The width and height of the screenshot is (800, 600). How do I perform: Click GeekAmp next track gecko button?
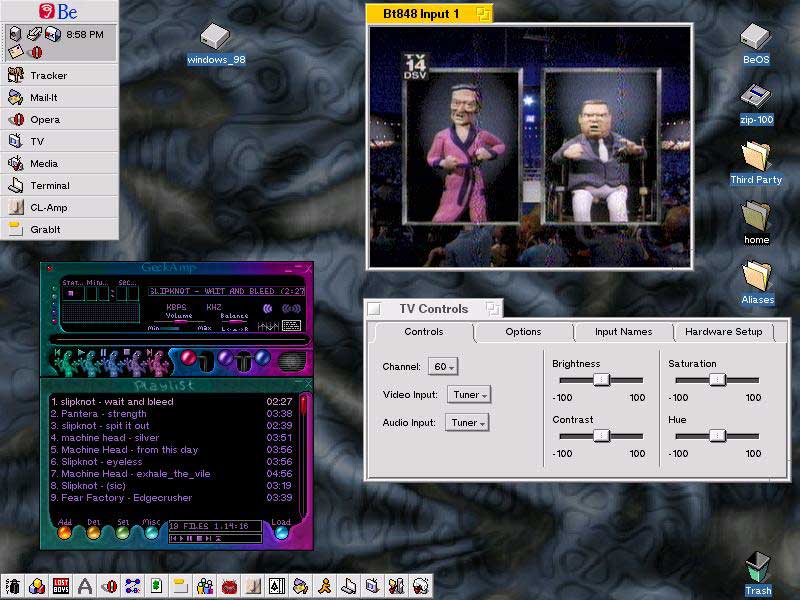click(157, 361)
